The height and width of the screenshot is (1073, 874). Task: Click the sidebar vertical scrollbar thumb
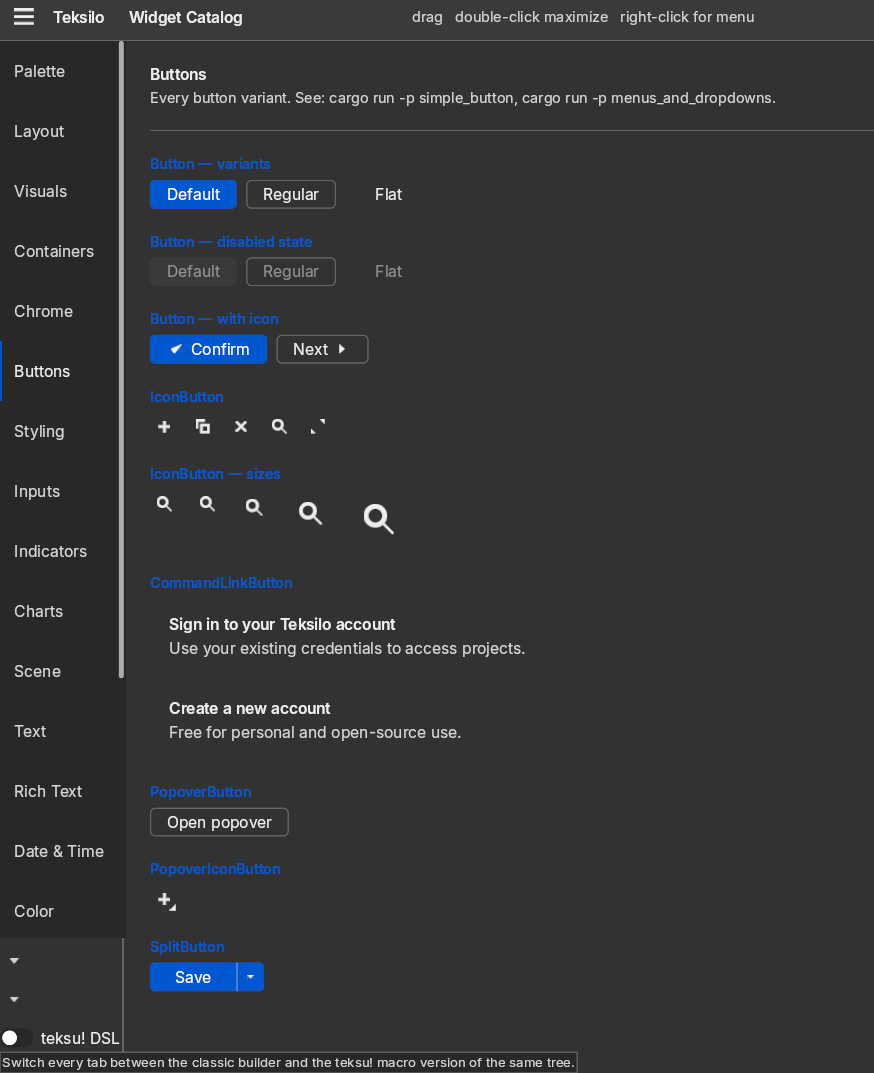point(121,359)
